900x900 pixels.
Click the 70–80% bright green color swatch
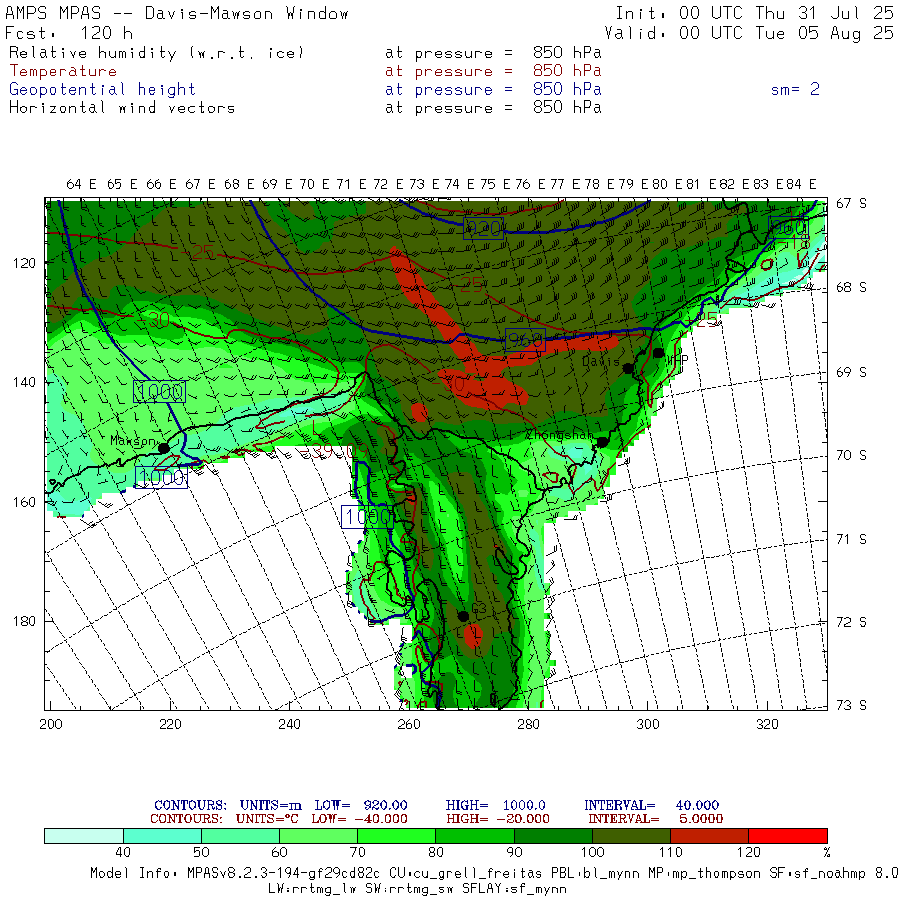tap(397, 836)
